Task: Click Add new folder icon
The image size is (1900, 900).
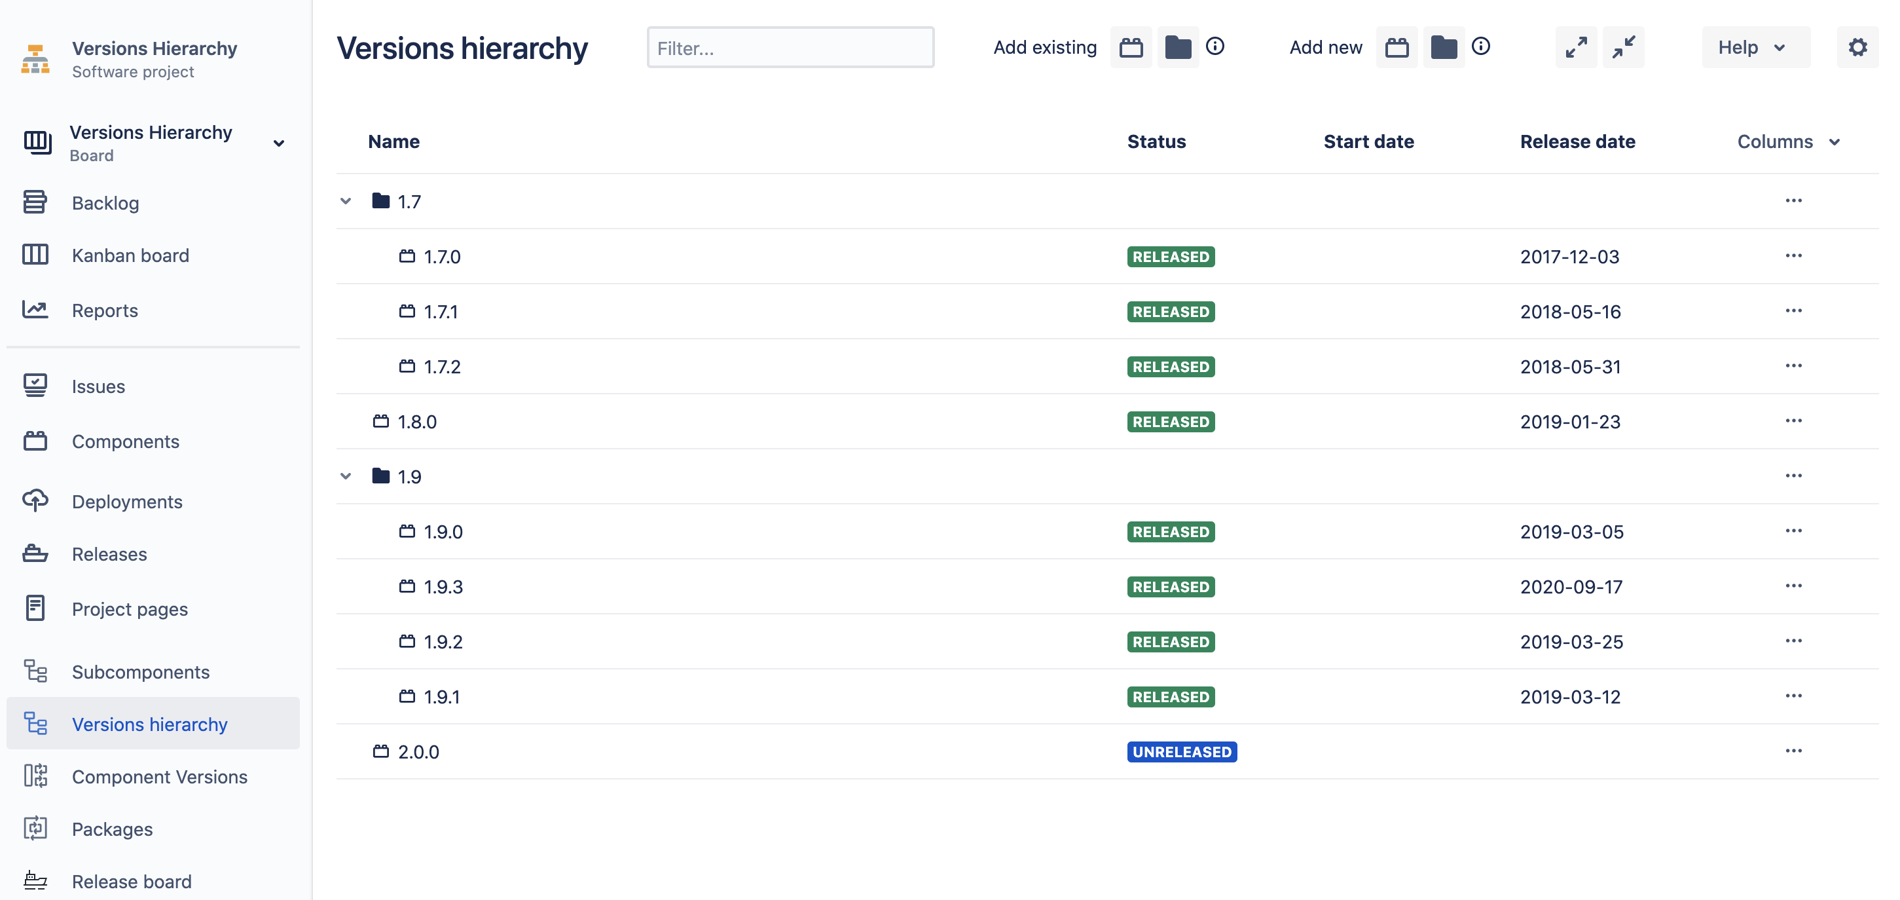Action: click(1444, 47)
